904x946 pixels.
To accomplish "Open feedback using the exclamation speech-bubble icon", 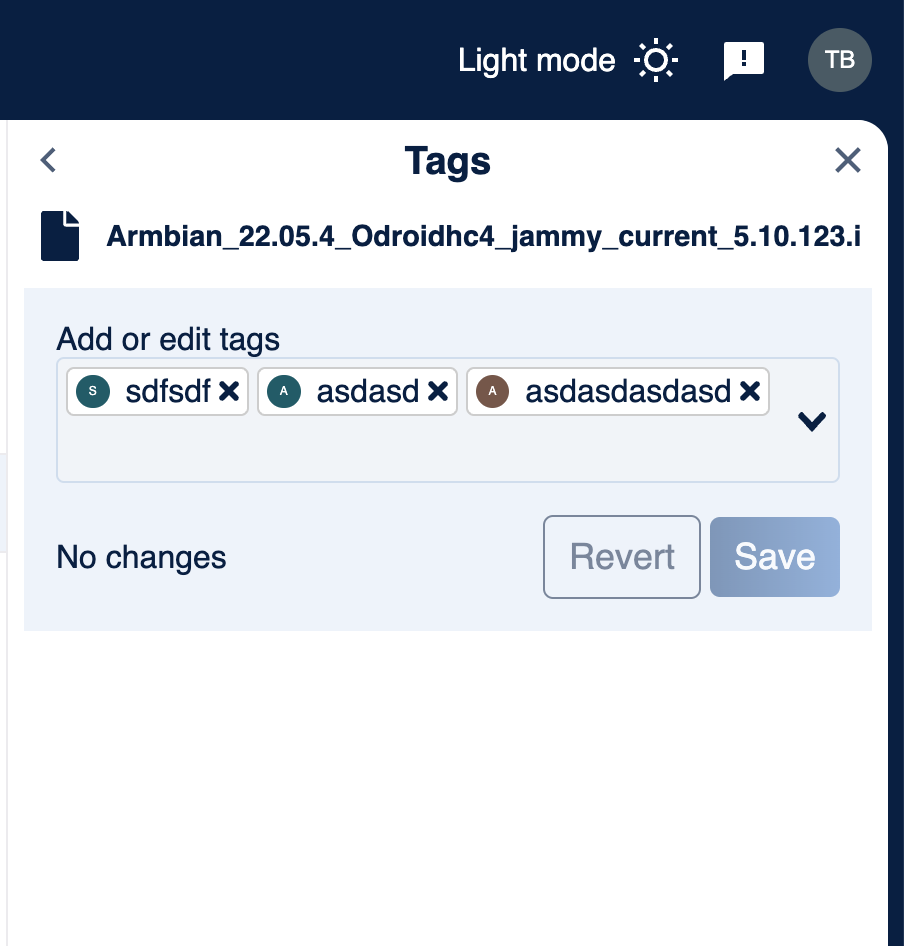I will tap(743, 60).
